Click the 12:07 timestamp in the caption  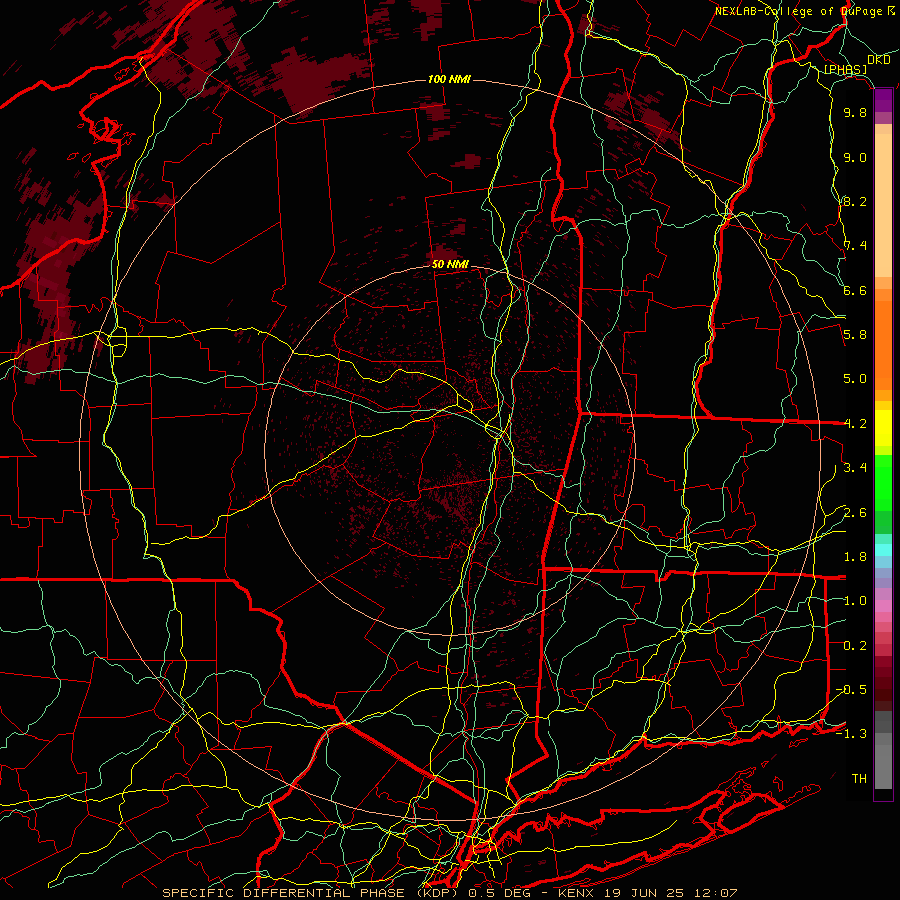pos(714,893)
